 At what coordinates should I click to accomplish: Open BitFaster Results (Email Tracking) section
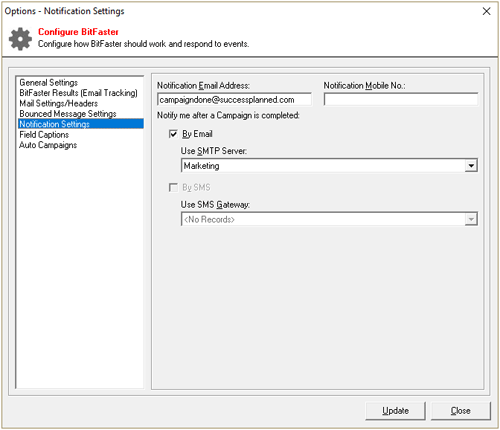click(x=78, y=93)
